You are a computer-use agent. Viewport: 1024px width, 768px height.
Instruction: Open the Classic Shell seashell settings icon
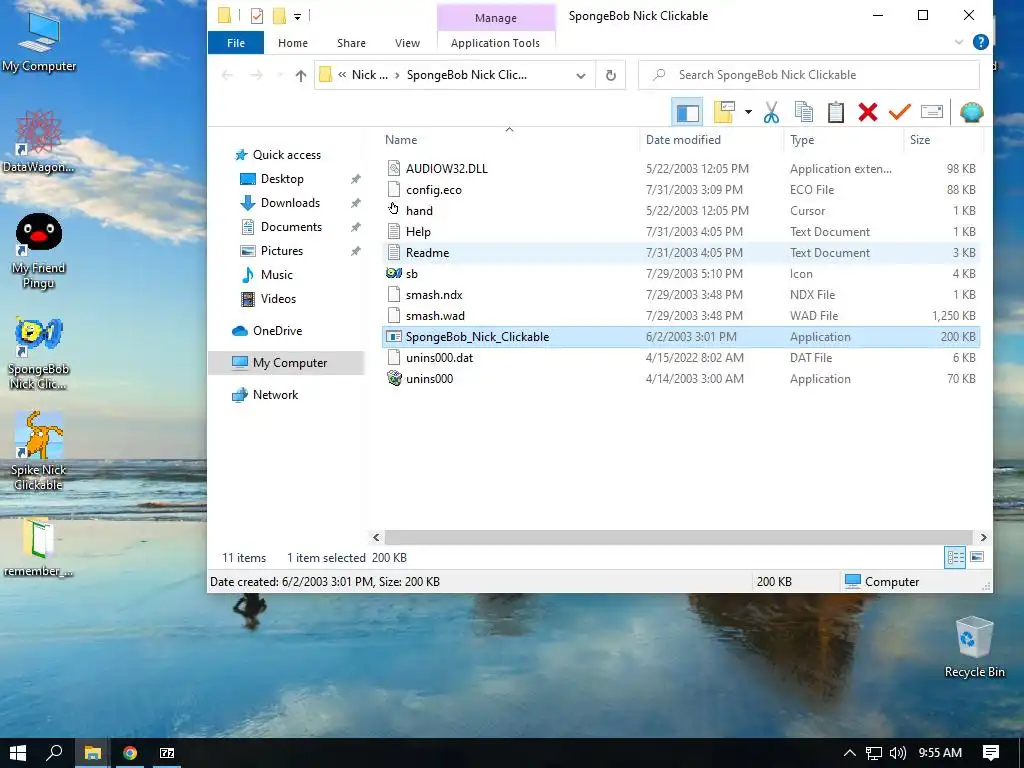coord(972,112)
